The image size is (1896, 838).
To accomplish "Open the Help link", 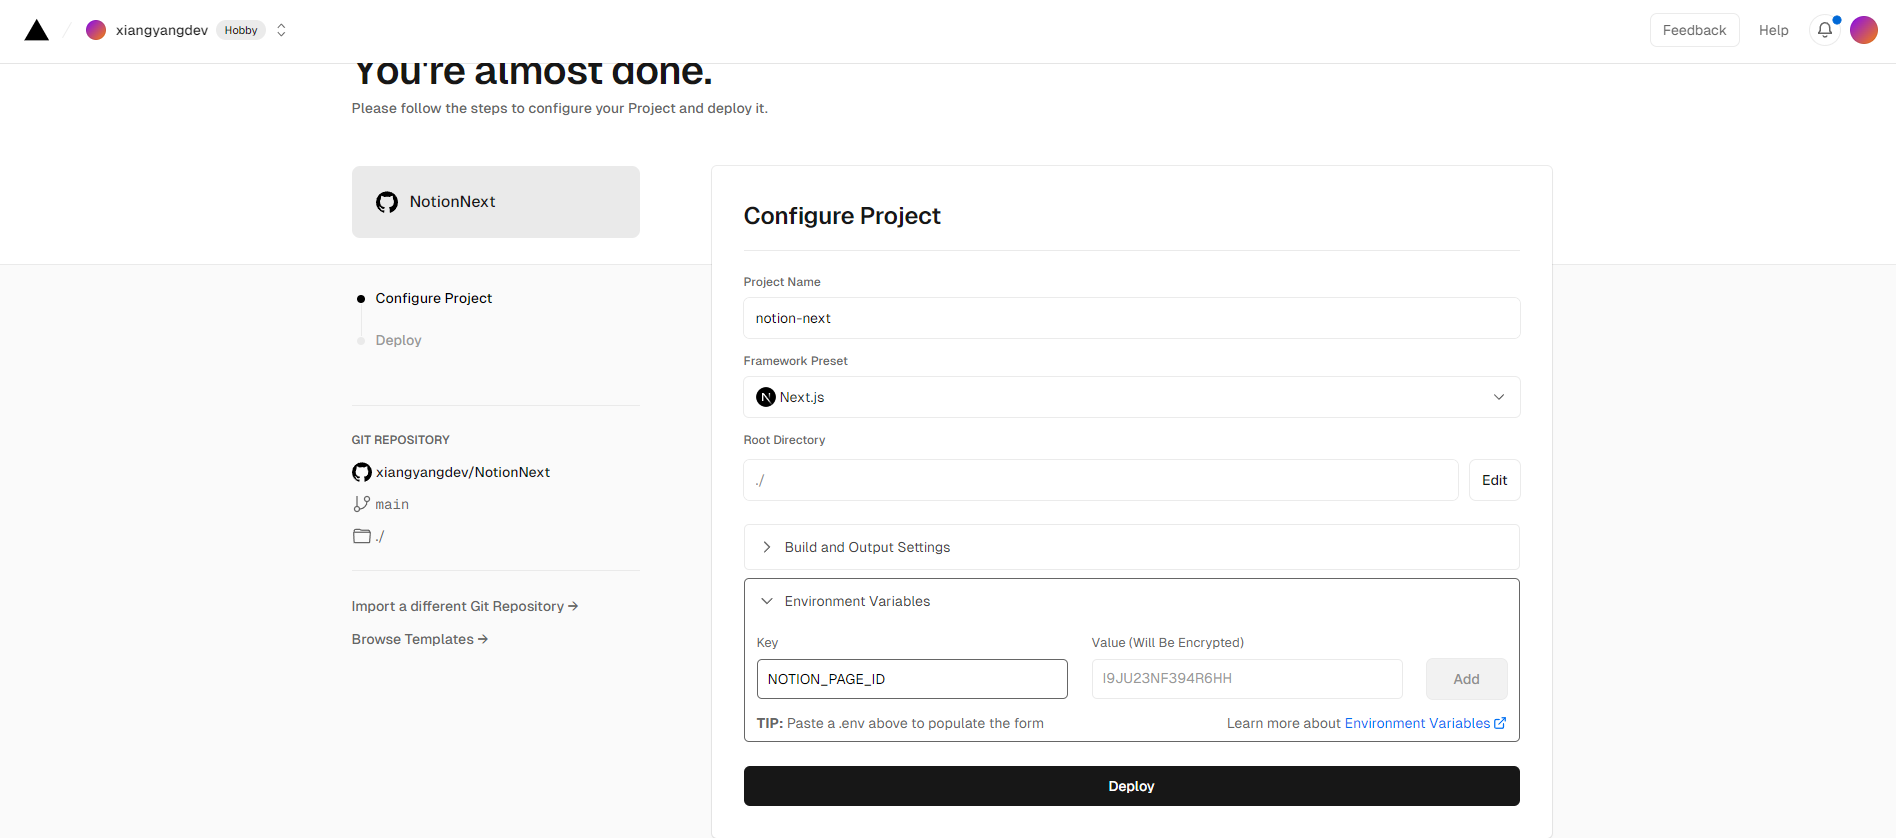I will [1773, 30].
